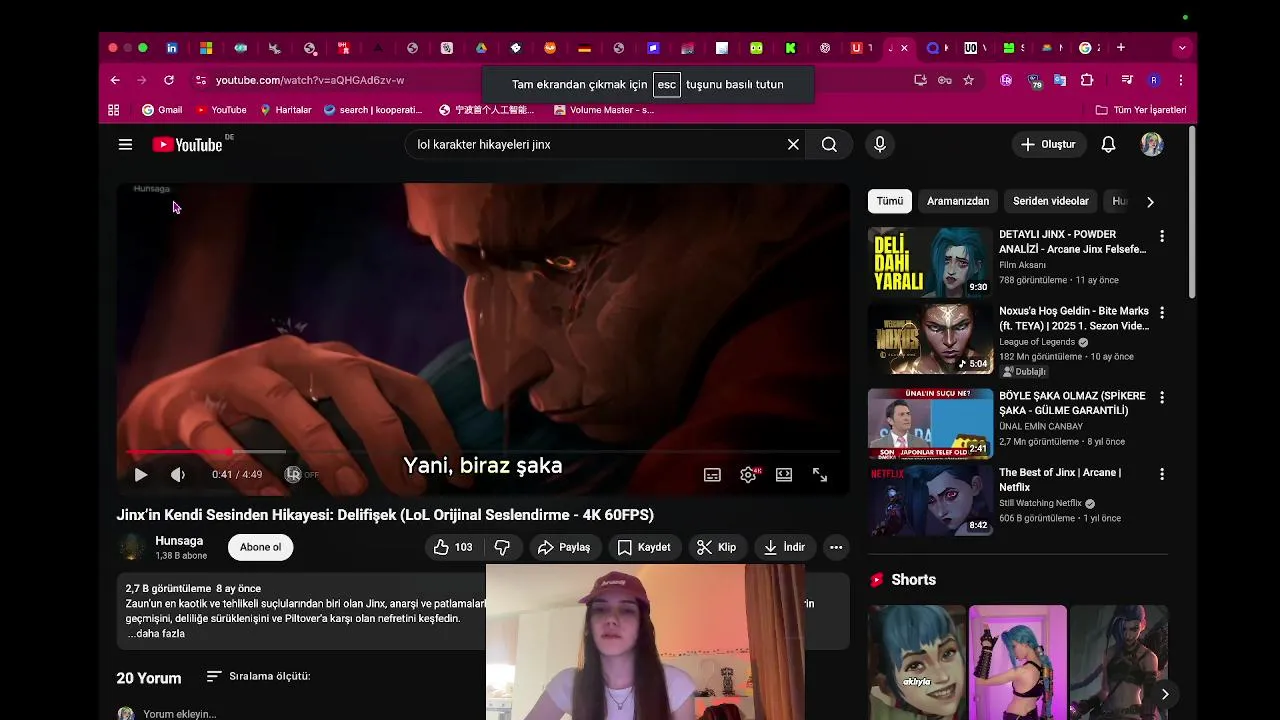
Task: Toggle the LR extension OFF switch in player
Action: [x=301, y=475]
